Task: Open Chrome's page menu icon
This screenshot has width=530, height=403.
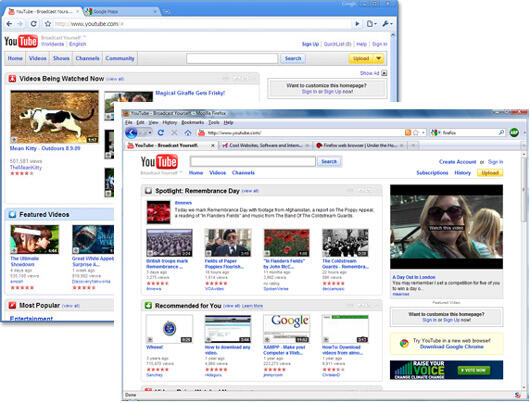Action: tap(371, 24)
